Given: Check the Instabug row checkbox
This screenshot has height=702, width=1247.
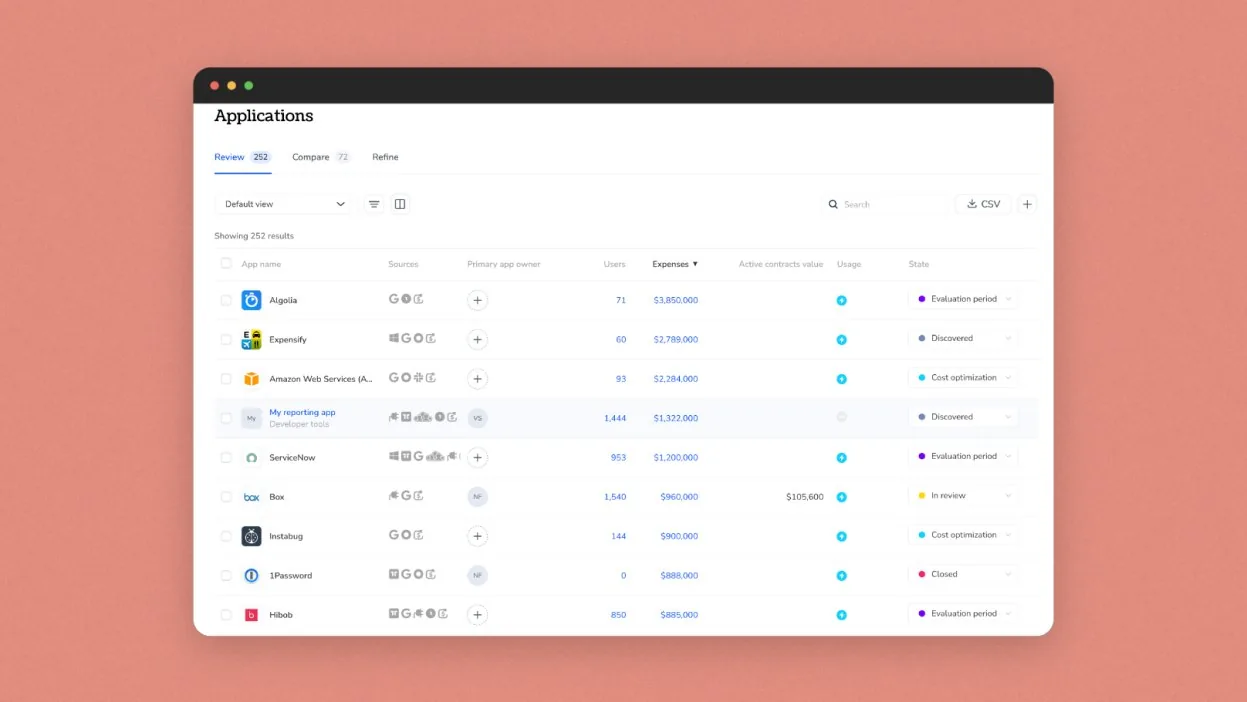Looking at the screenshot, I should pyautogui.click(x=226, y=536).
